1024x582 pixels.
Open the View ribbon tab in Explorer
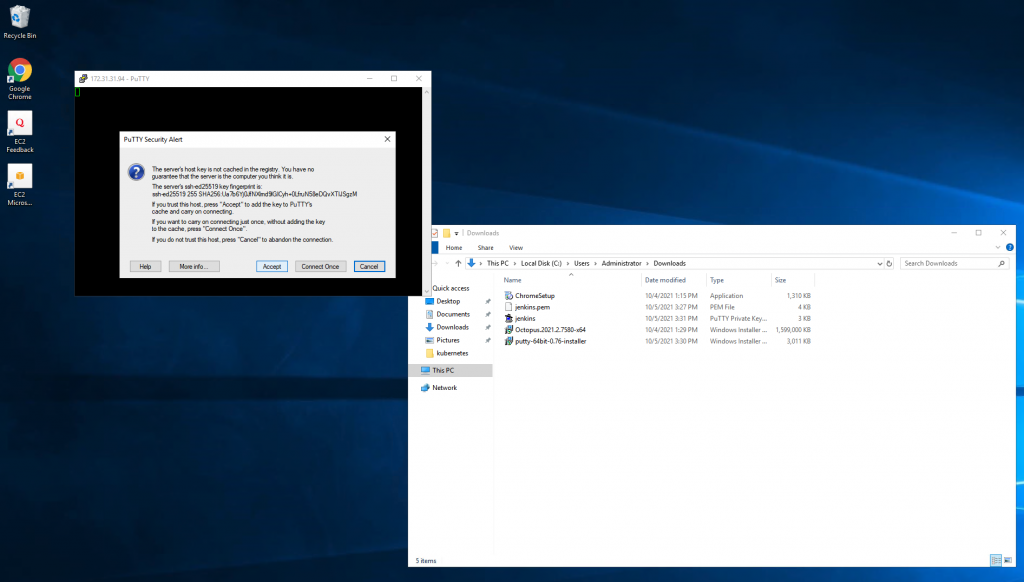(516, 248)
